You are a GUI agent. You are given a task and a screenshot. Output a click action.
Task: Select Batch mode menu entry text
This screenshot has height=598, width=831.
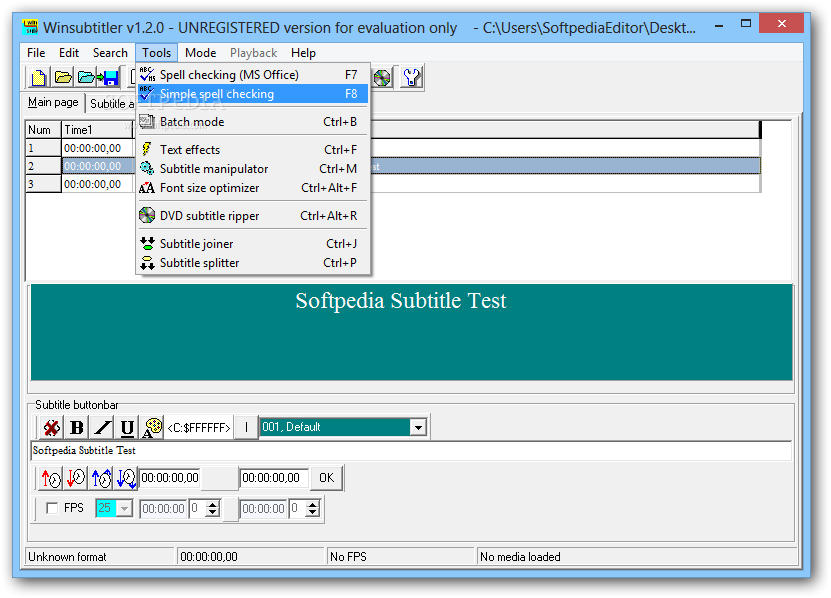(x=192, y=122)
